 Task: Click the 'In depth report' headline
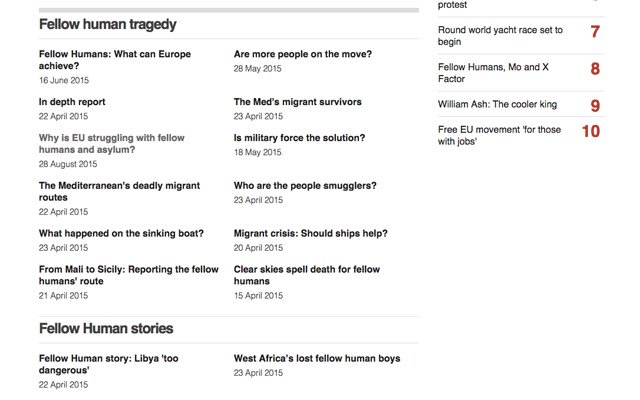[72, 102]
